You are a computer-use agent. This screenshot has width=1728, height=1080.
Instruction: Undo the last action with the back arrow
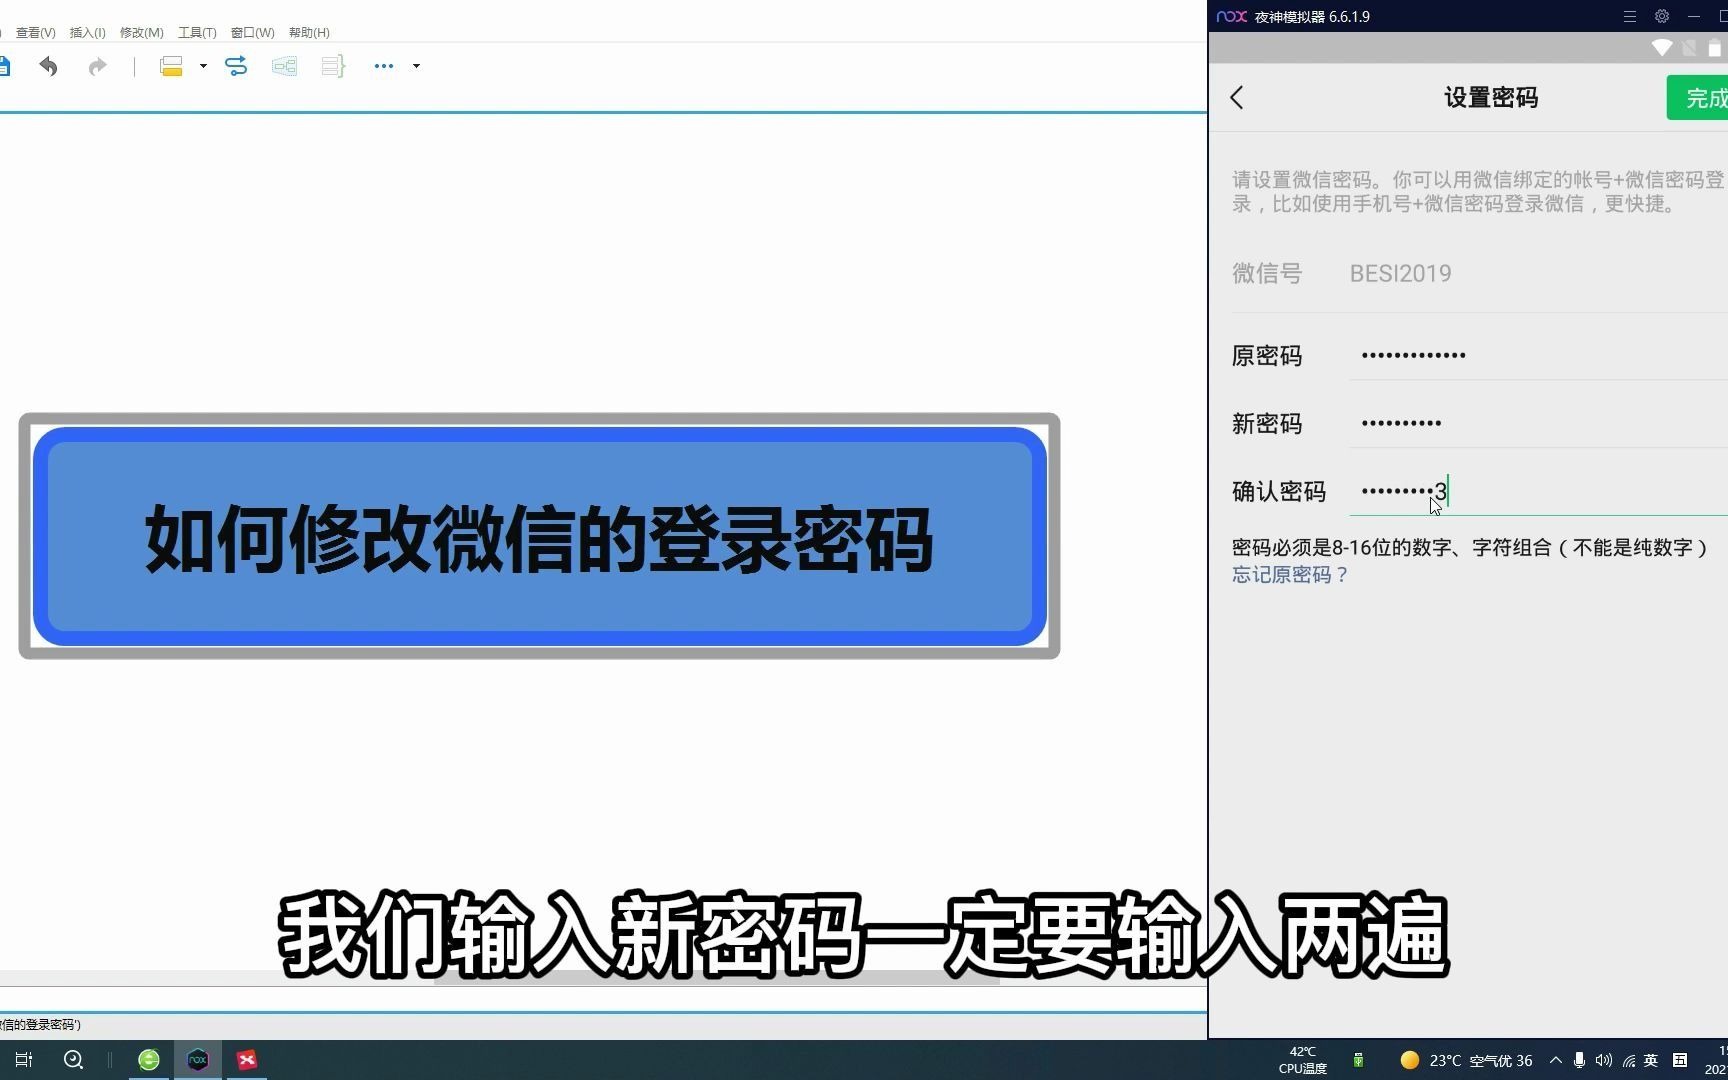tap(48, 67)
